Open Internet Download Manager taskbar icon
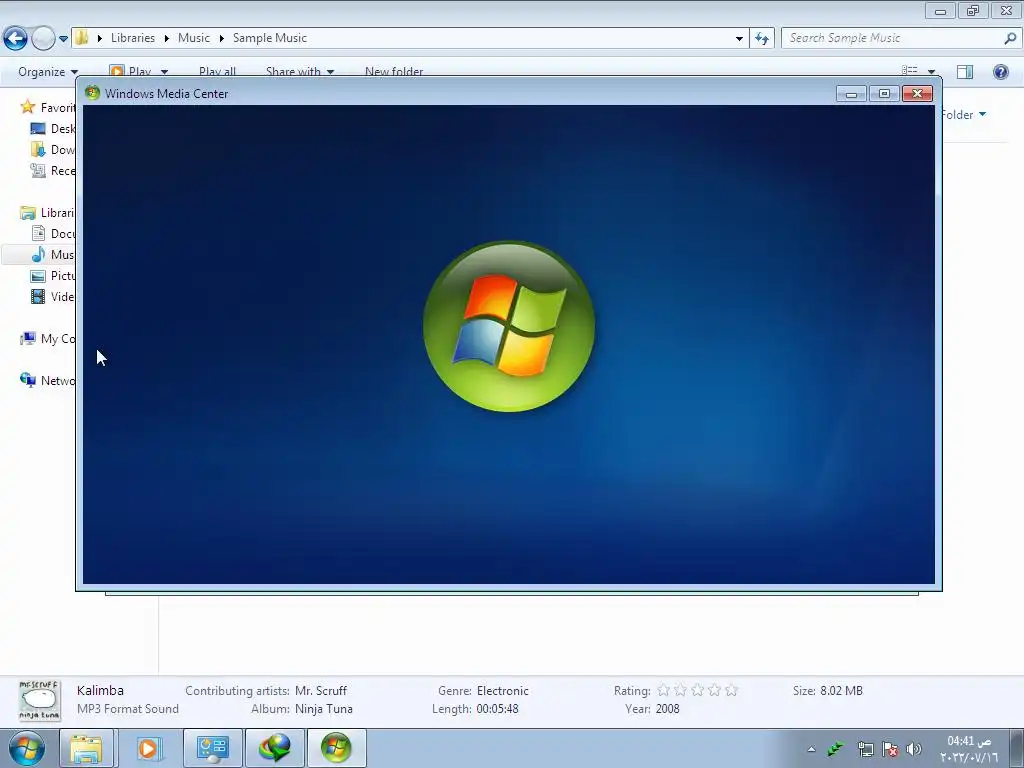 coord(275,748)
